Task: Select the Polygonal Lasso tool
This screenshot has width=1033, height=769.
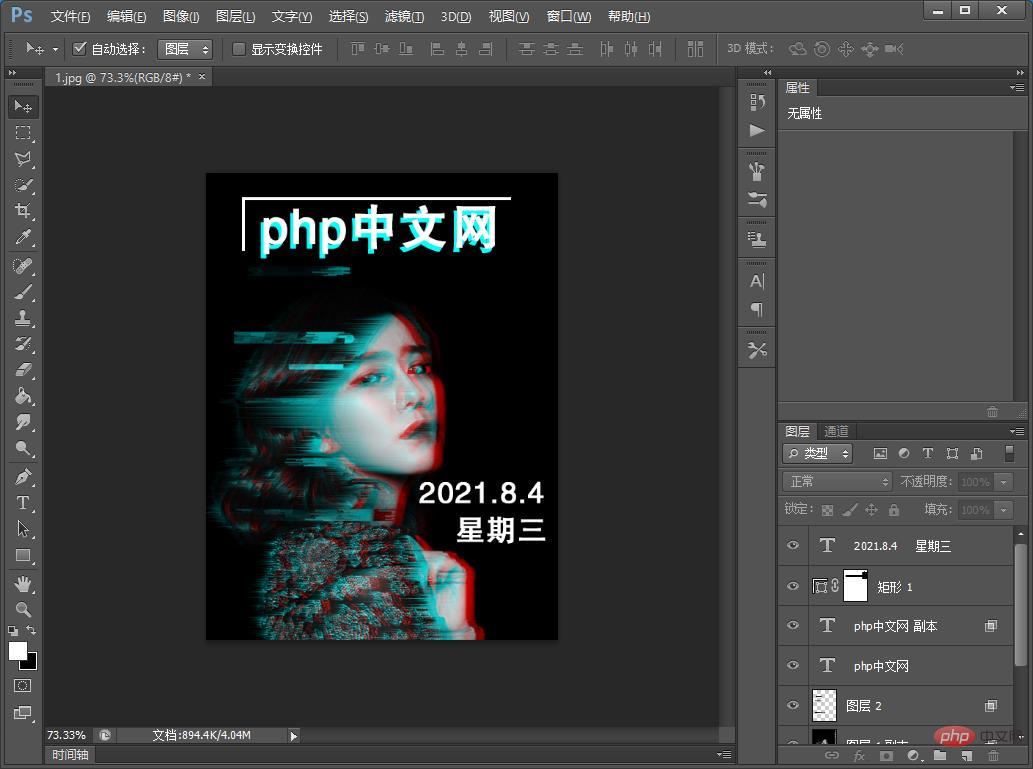Action: (x=23, y=159)
